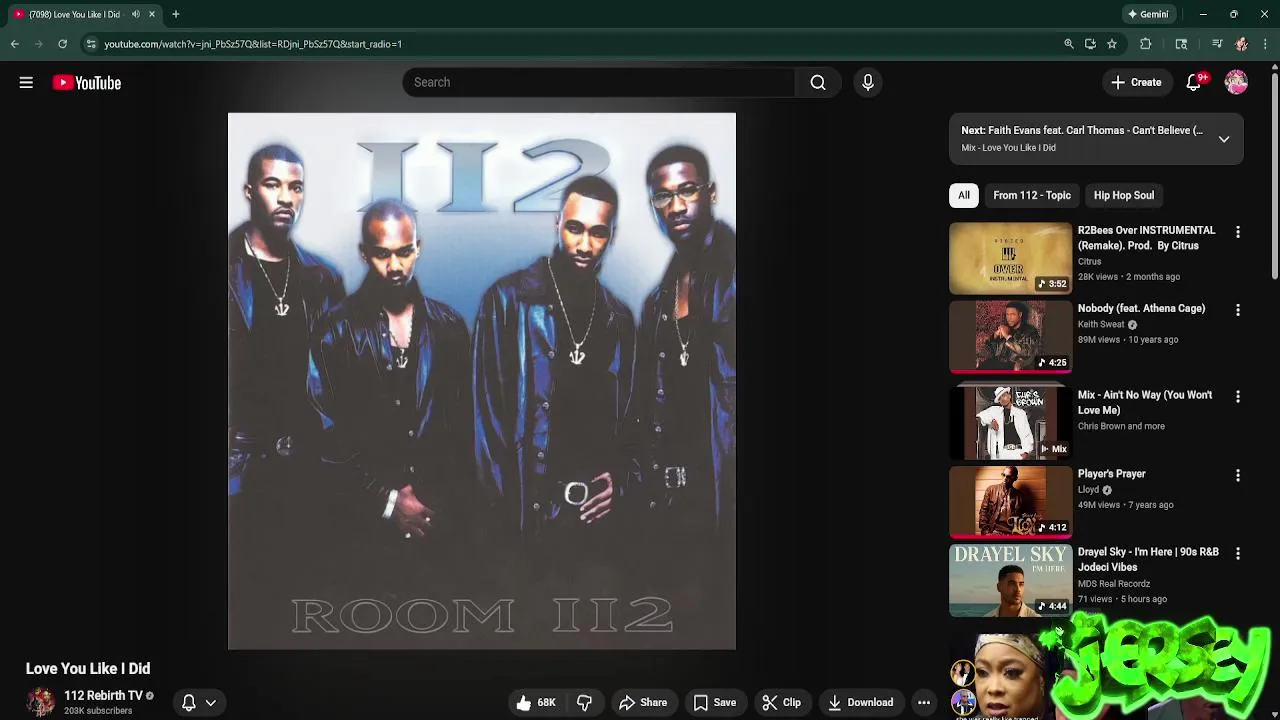Open the Chrome three-dot menu
This screenshot has width=1280, height=720.
tap(1265, 44)
